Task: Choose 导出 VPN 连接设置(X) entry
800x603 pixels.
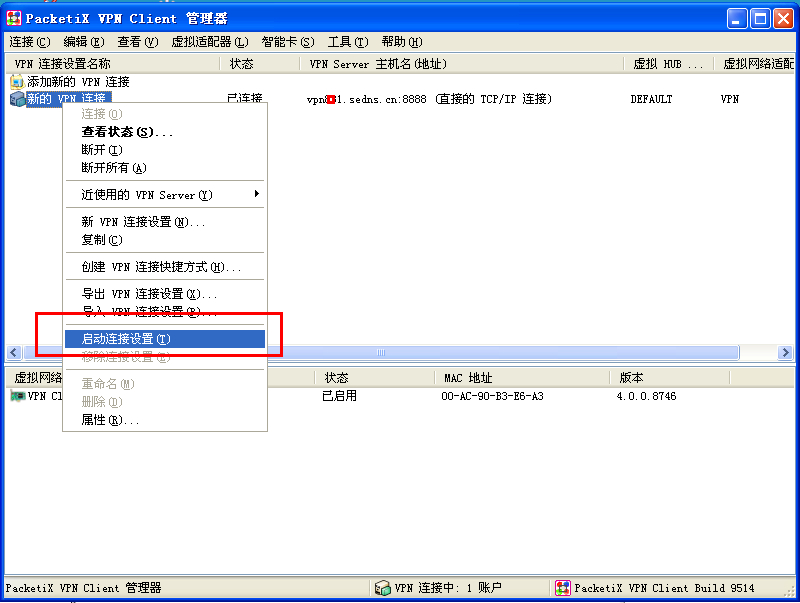Action: 165,294
